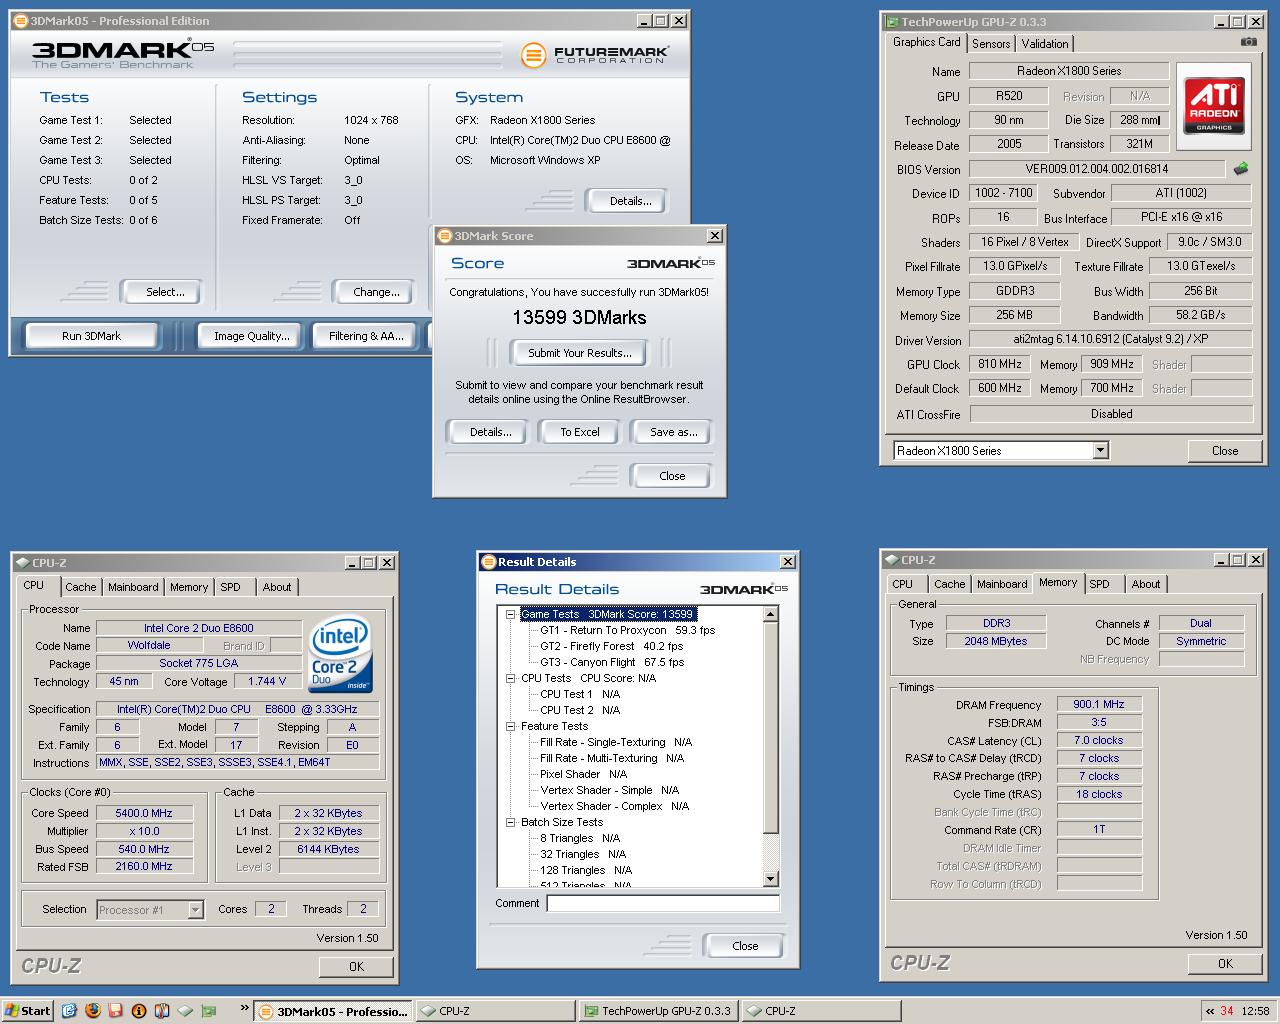
Task: Close the 3DMark Score dialog with Close button
Action: pyautogui.click(x=672, y=476)
